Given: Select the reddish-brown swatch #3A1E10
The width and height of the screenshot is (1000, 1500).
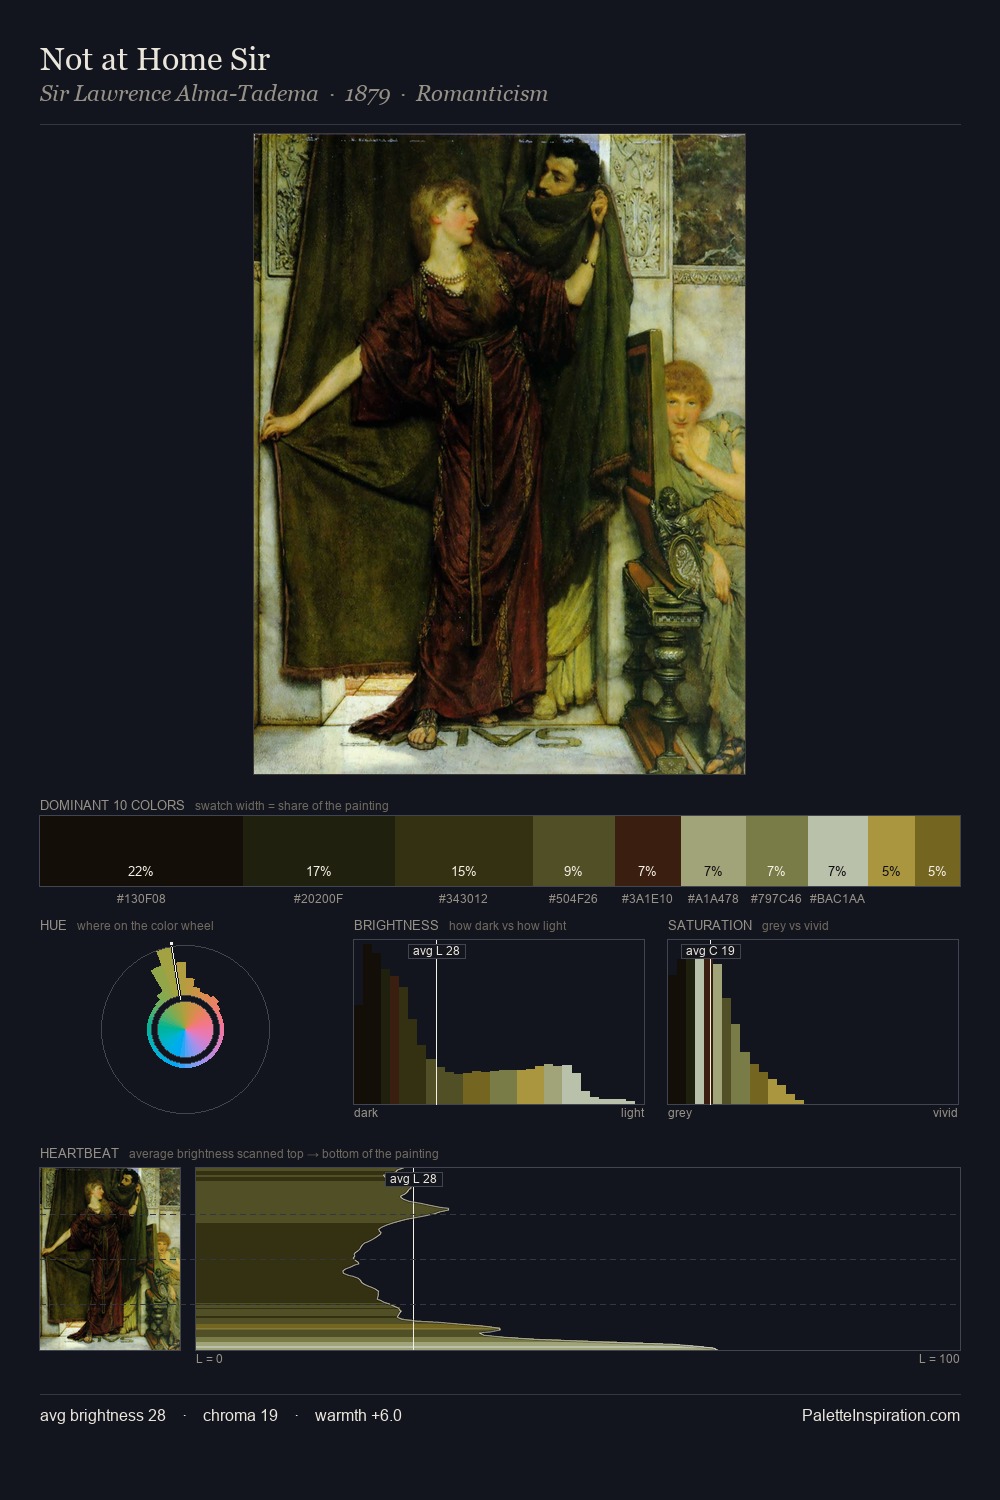Looking at the screenshot, I should [x=647, y=851].
